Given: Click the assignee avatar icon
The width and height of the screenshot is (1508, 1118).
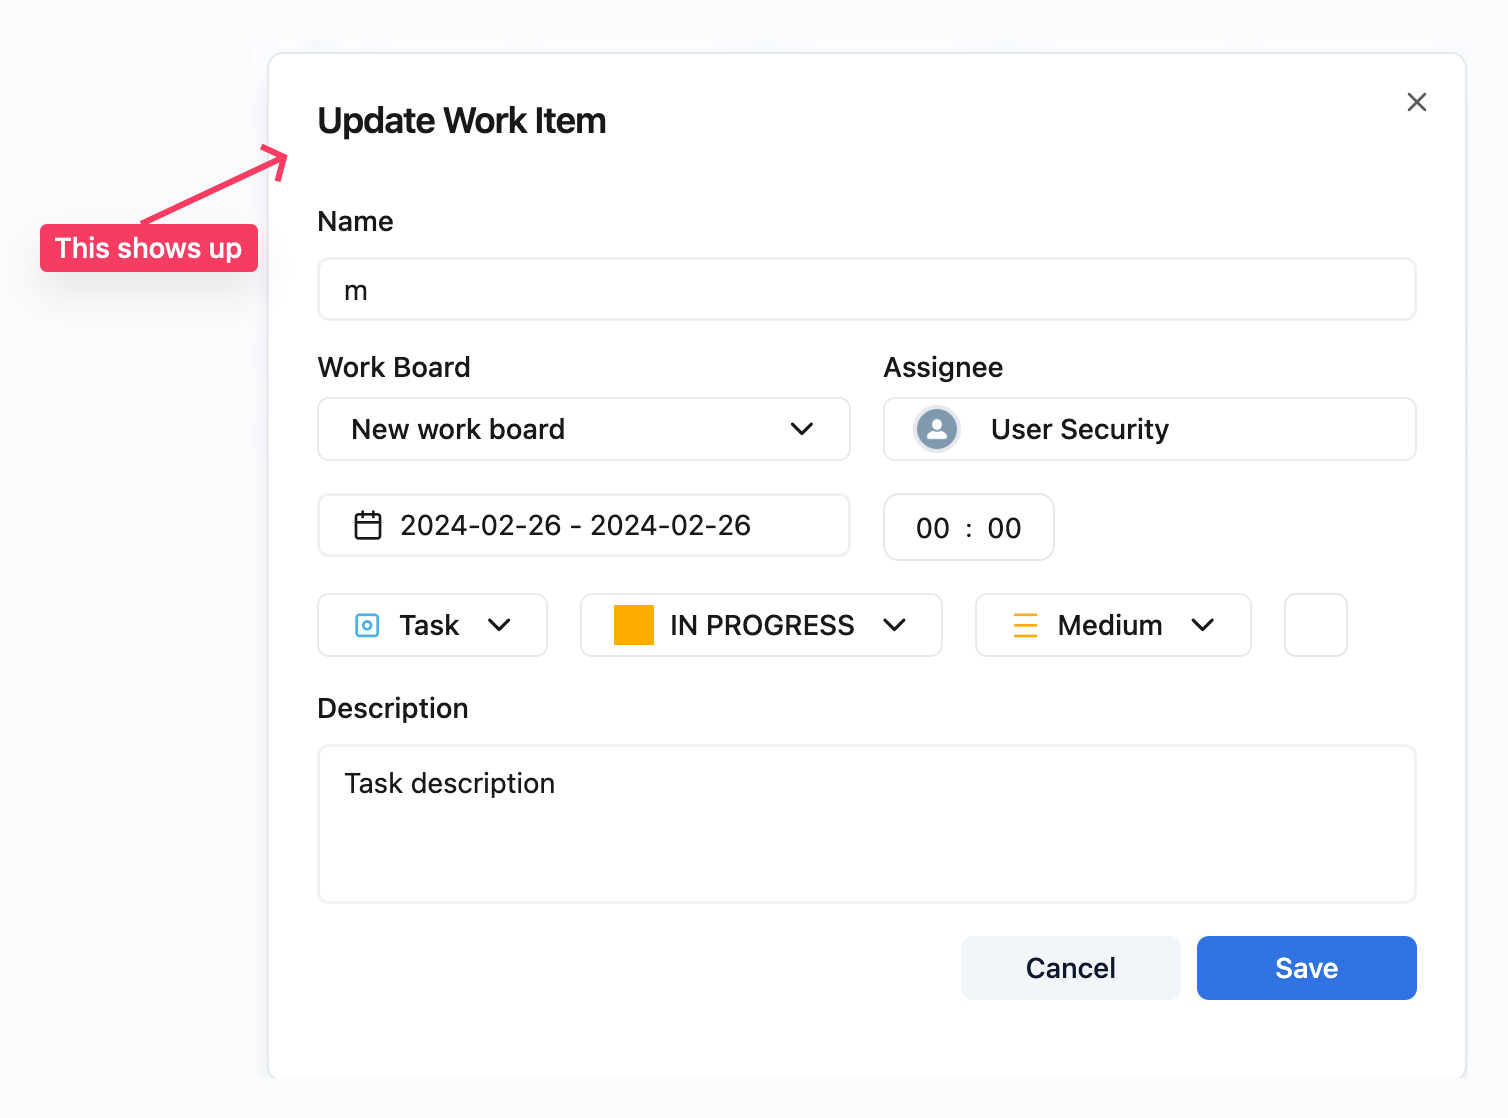Looking at the screenshot, I should [937, 430].
